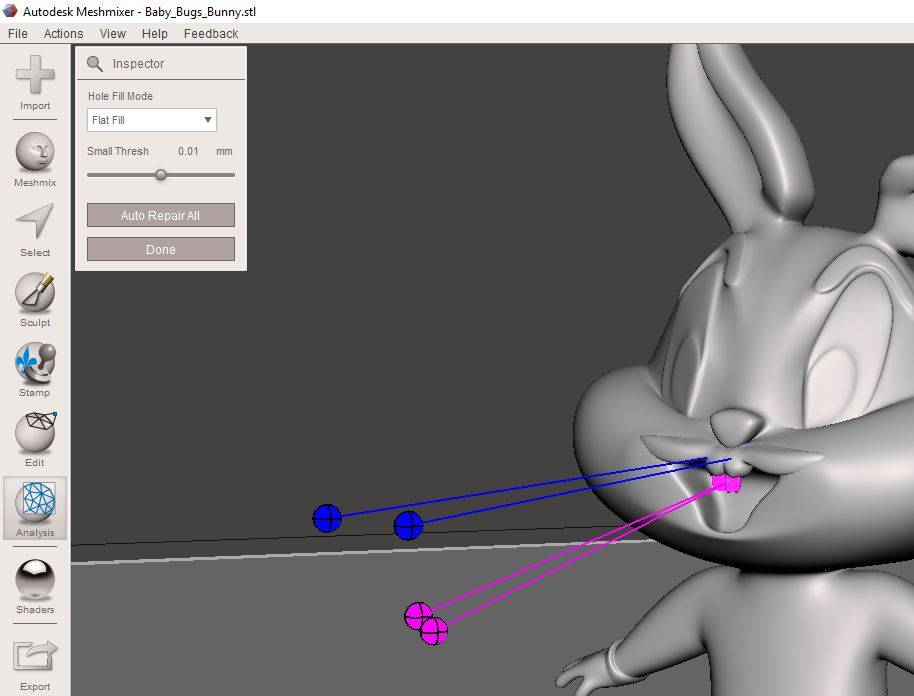Image resolution: width=914 pixels, height=696 pixels.
Task: Click the left blue defect sphere marker
Action: 327,518
